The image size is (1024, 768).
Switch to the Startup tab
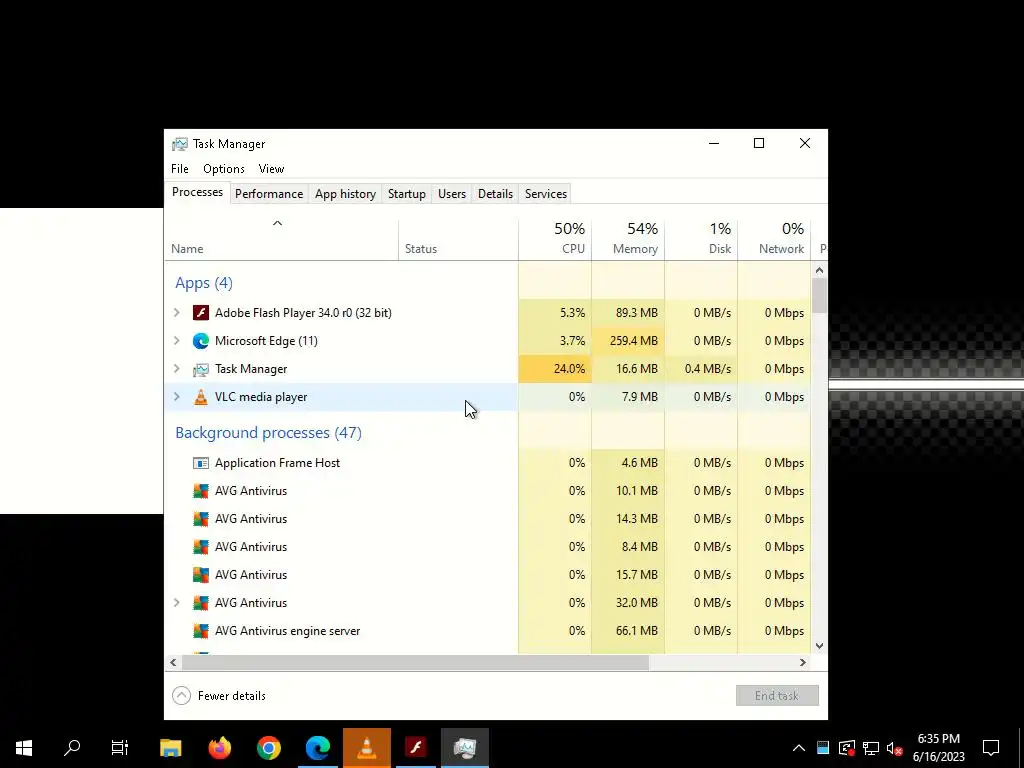[407, 194]
